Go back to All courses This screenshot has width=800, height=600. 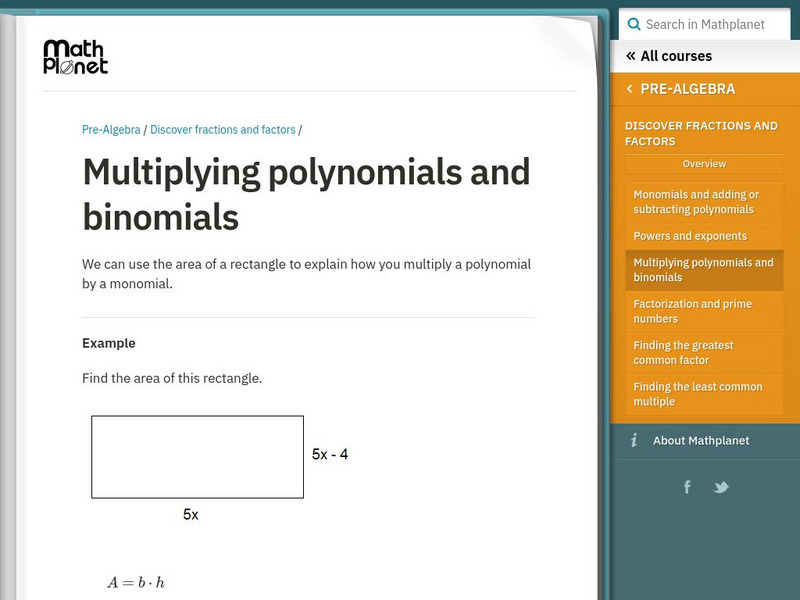pos(676,56)
